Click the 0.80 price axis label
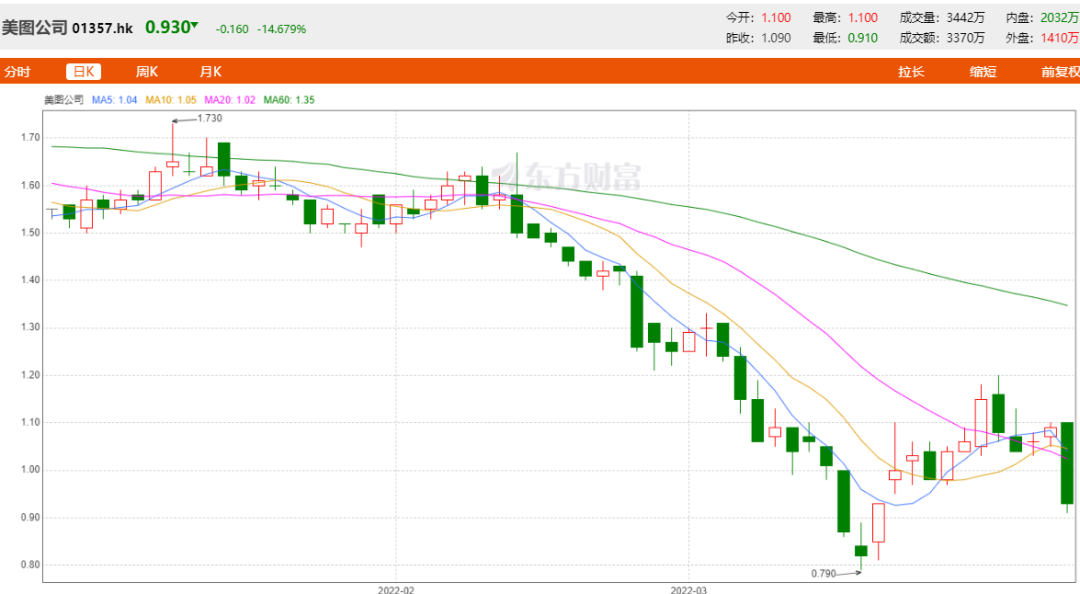This screenshot has height=594, width=1080. point(30,565)
